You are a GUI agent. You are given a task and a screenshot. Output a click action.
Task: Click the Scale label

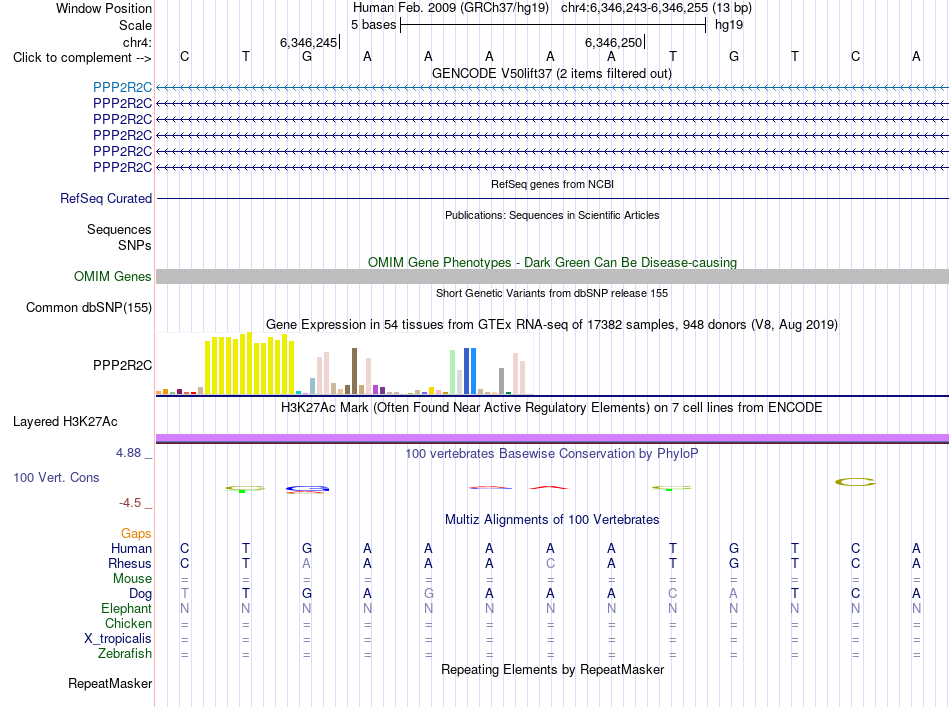(x=135, y=25)
